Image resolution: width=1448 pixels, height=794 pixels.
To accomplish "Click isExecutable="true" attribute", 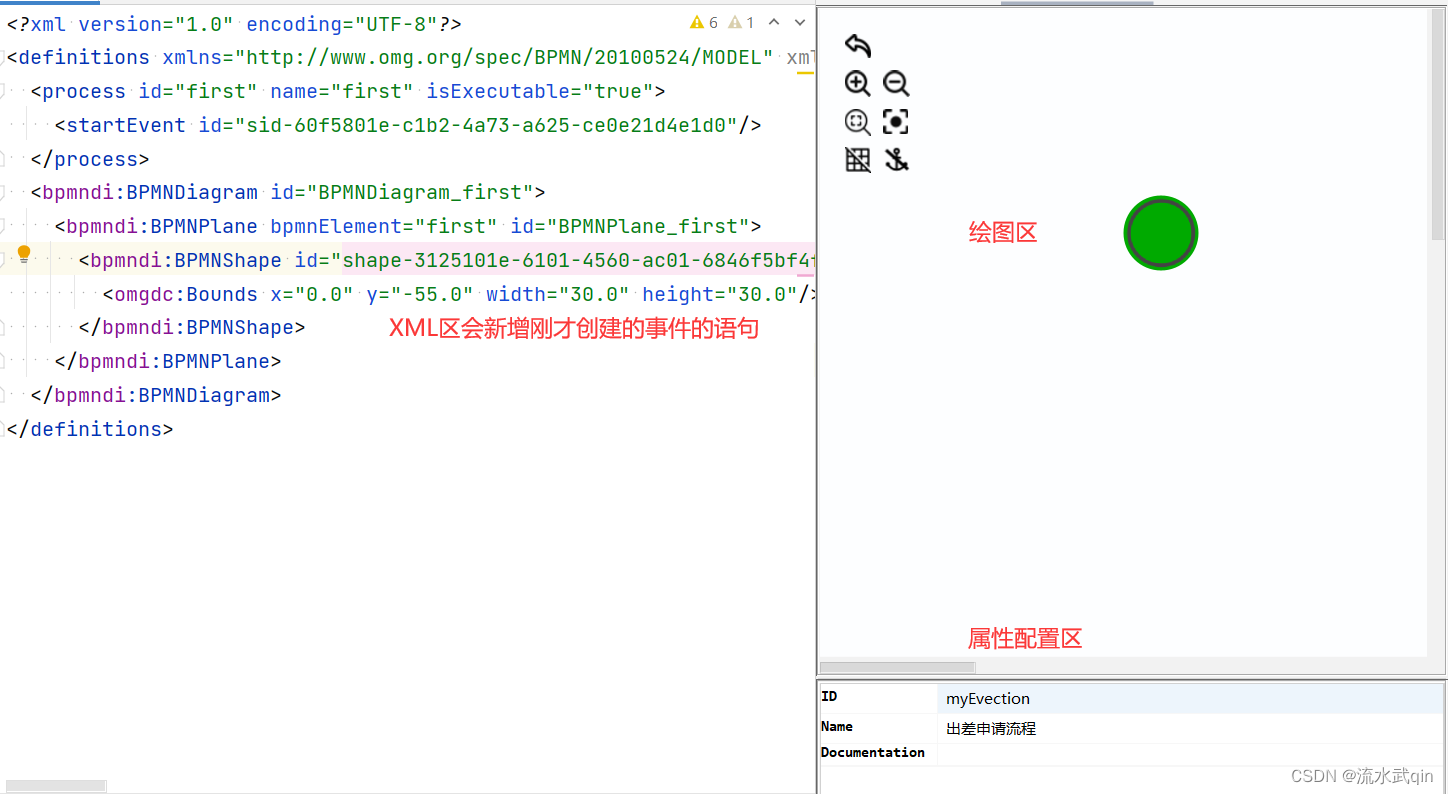I will [x=540, y=91].
